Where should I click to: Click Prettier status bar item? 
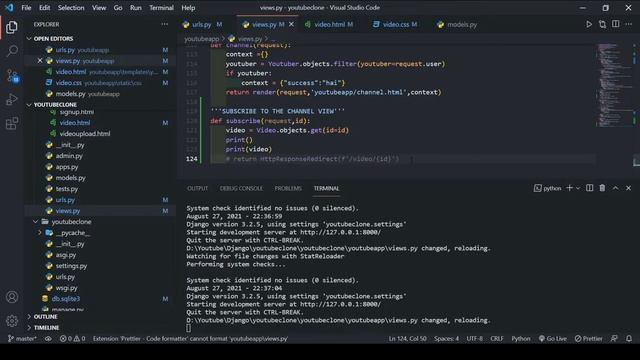(588, 338)
